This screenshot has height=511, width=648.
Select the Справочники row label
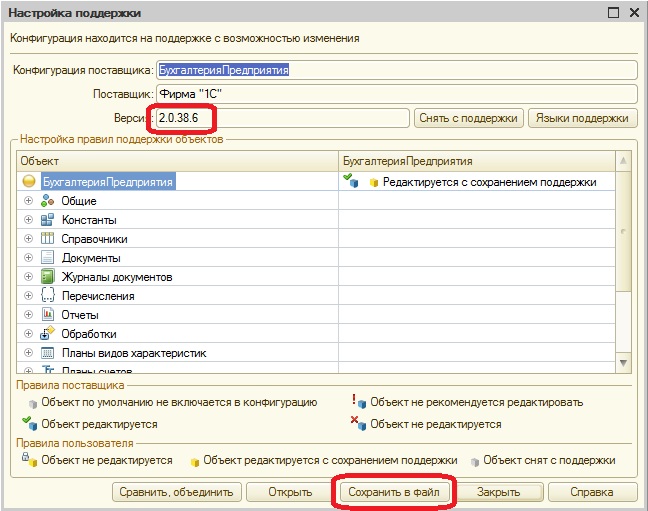pos(94,239)
